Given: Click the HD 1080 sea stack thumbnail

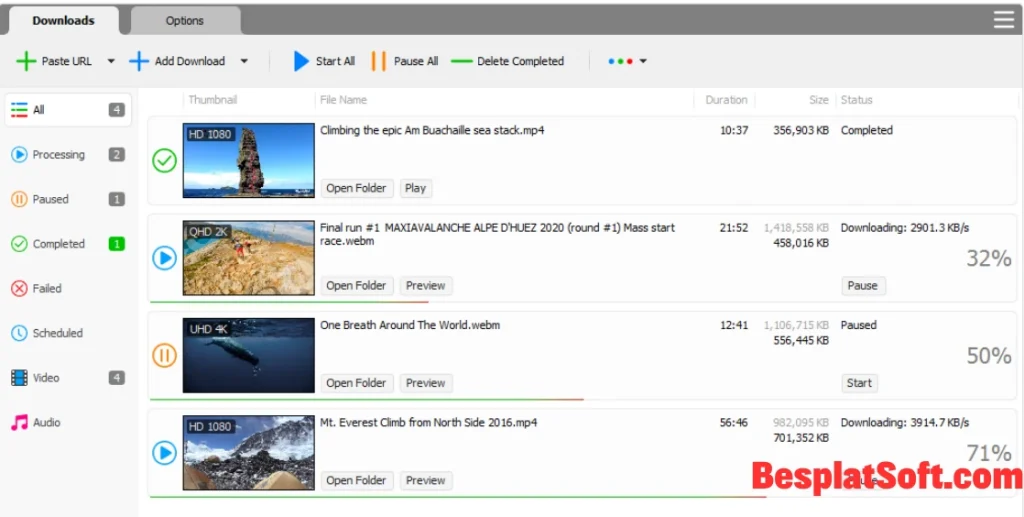Looking at the screenshot, I should (x=249, y=161).
